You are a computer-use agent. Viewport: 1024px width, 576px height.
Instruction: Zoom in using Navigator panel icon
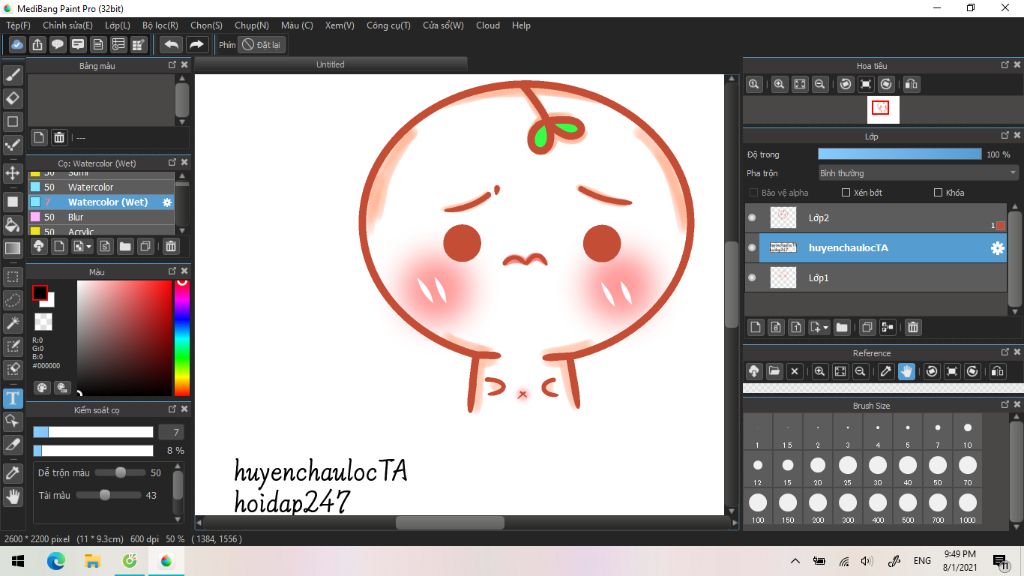point(779,84)
